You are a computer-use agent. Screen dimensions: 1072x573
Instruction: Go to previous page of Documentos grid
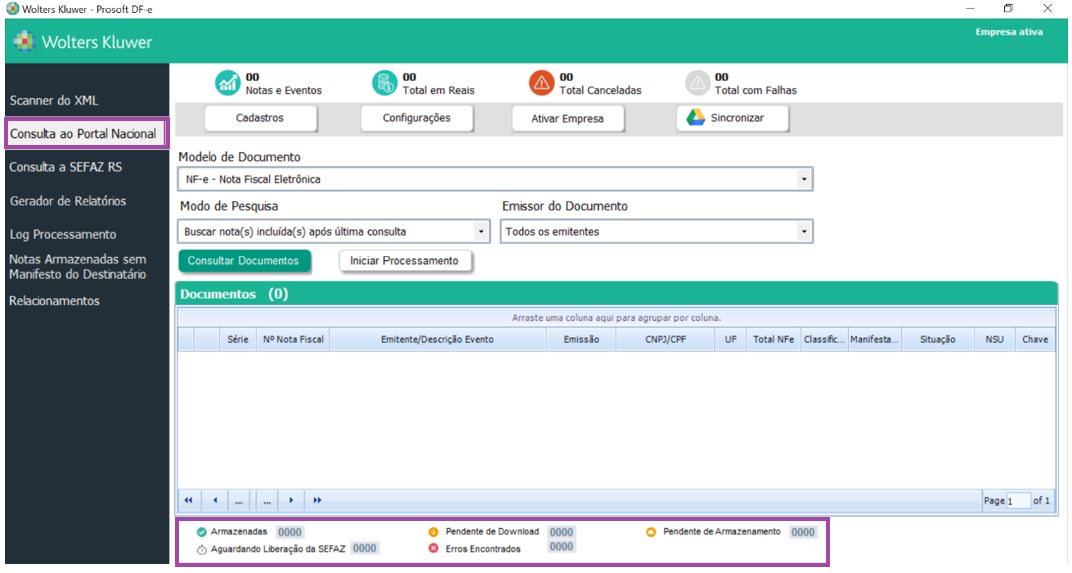pos(215,501)
